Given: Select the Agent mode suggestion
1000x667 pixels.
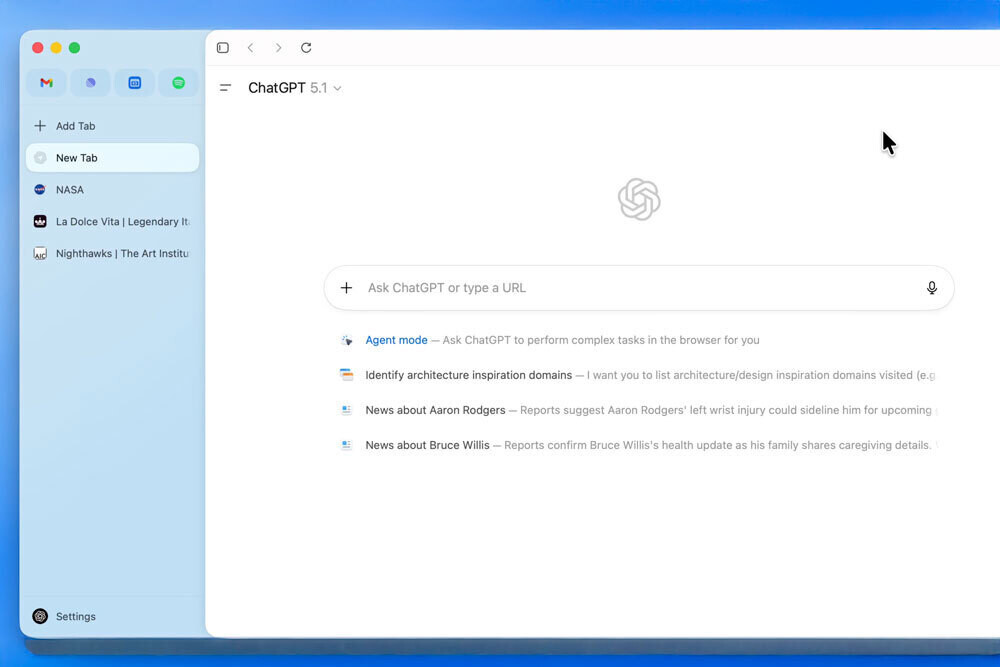Looking at the screenshot, I should point(396,340).
